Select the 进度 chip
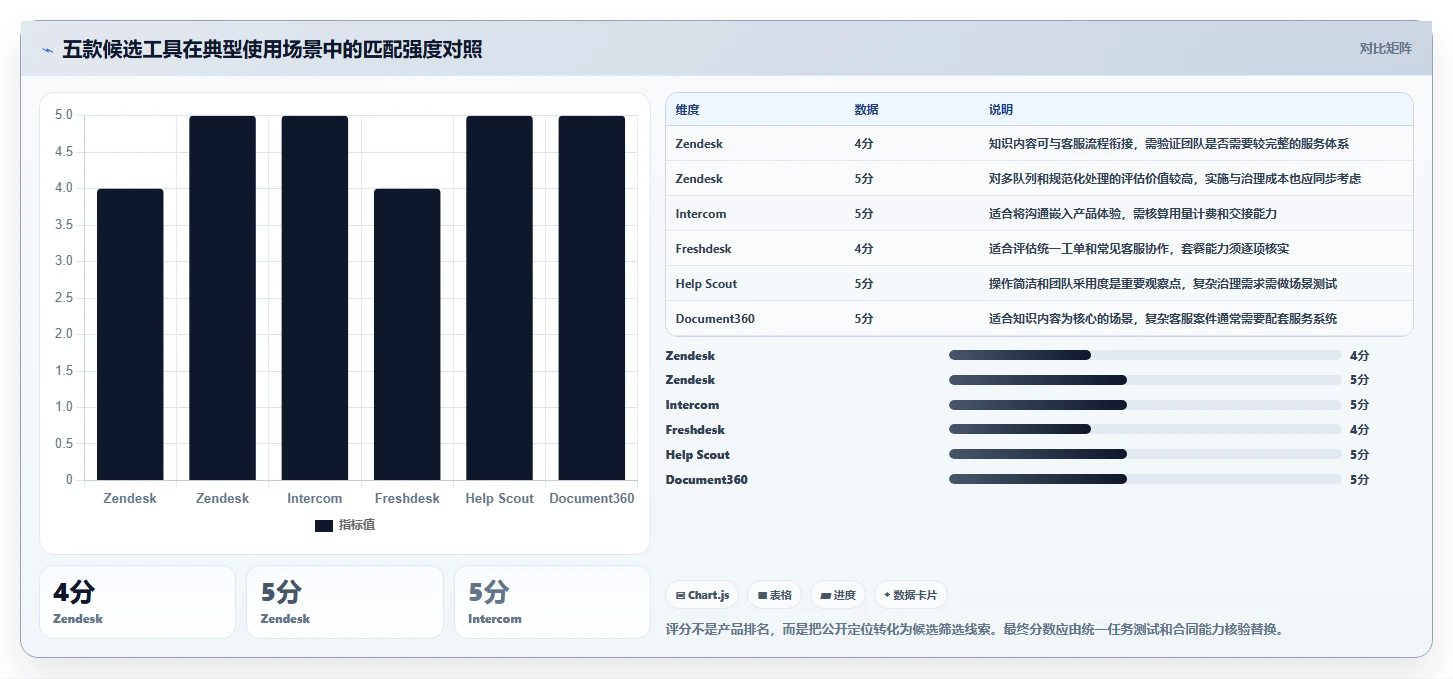 (x=838, y=595)
